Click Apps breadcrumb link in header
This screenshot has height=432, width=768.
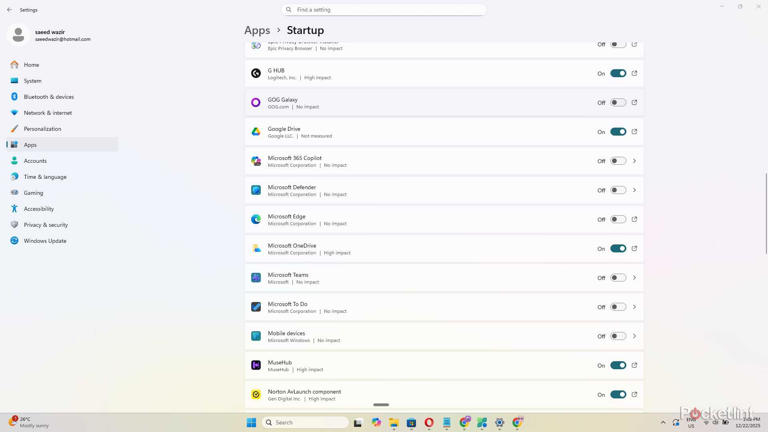257,31
